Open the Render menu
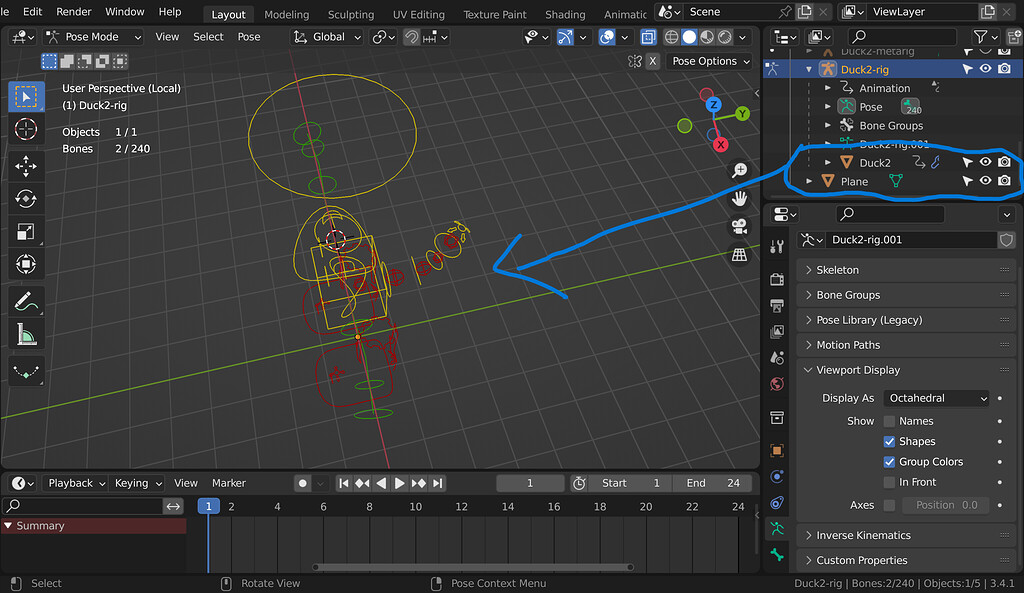 74,12
